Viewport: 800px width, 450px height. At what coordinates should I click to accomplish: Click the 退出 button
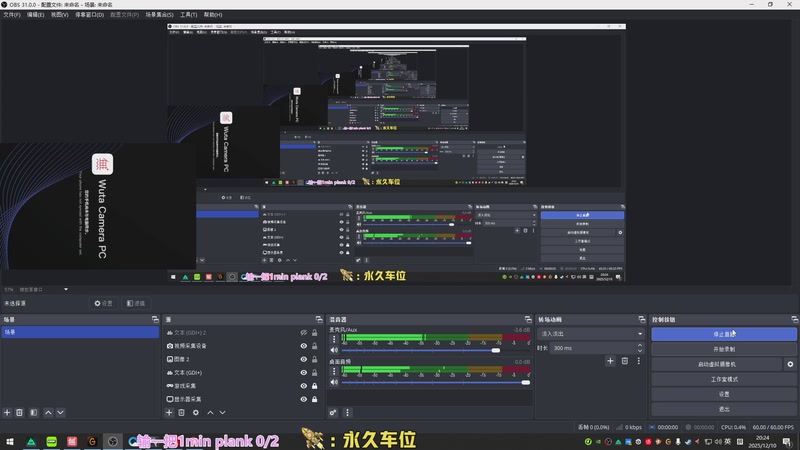pyautogui.click(x=724, y=409)
